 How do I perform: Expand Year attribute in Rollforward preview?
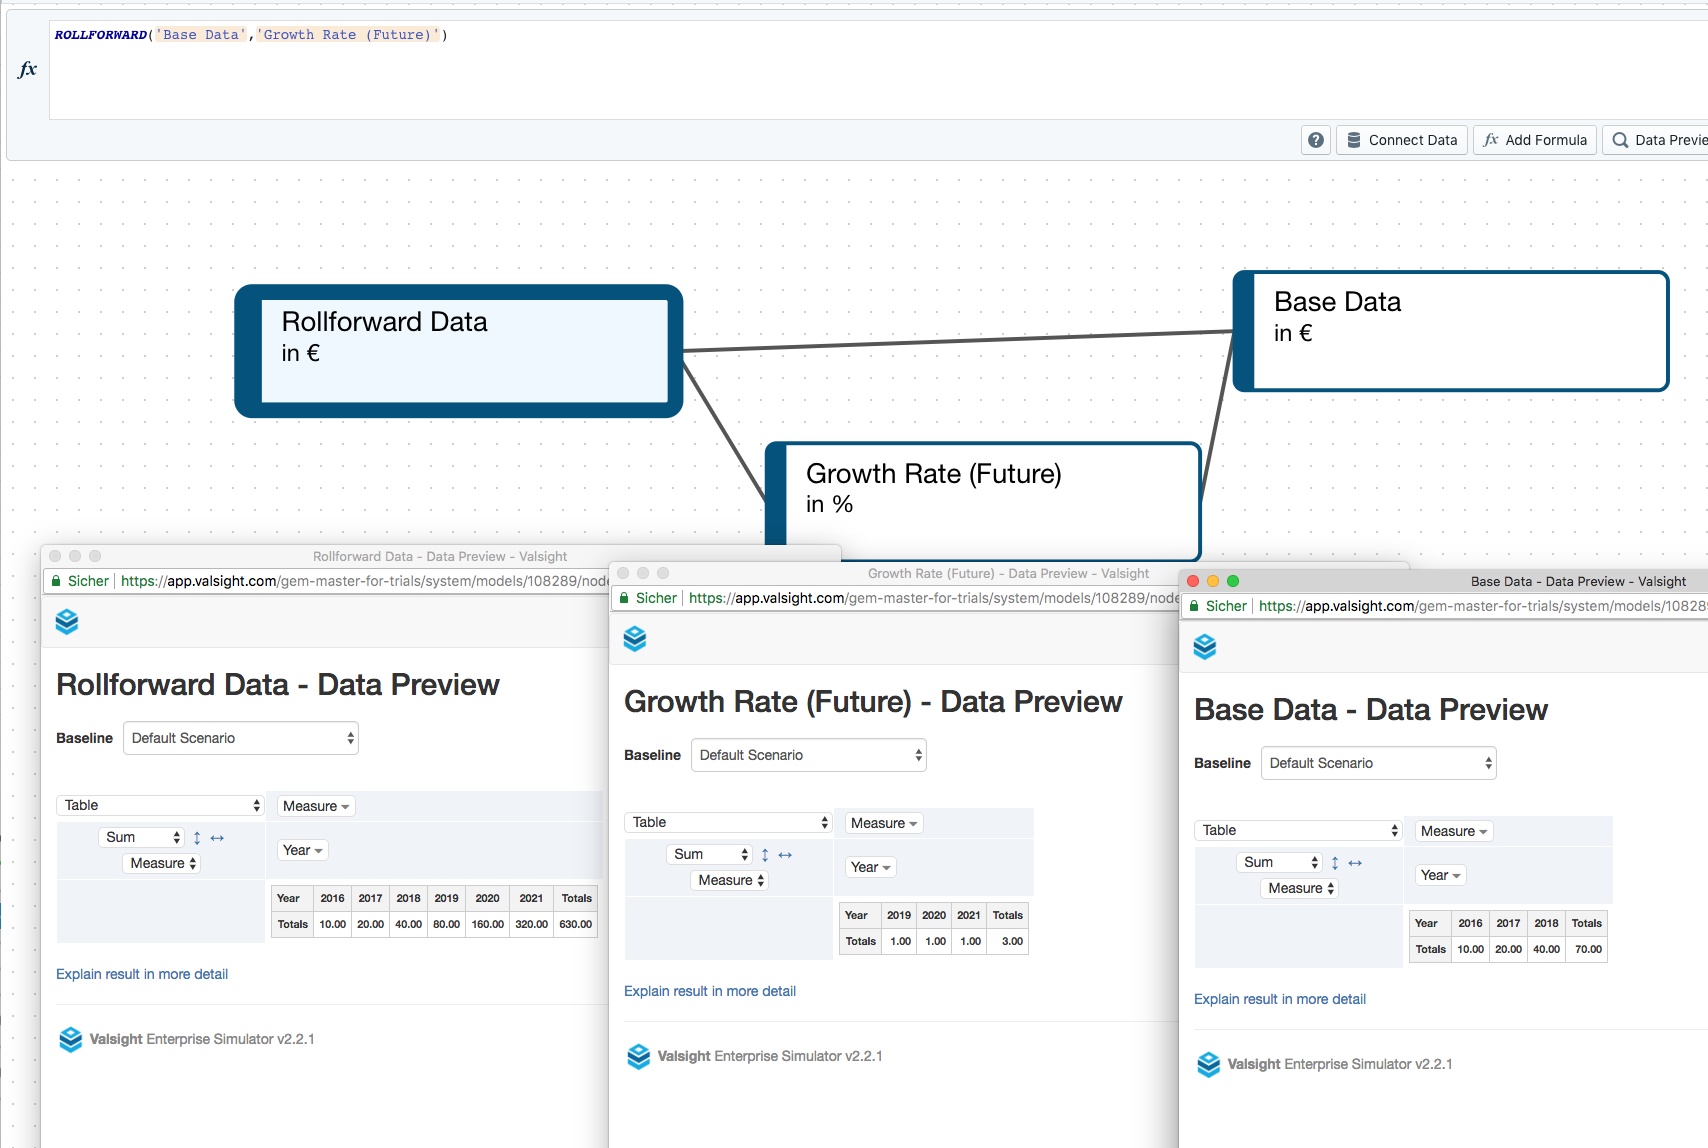(x=302, y=850)
